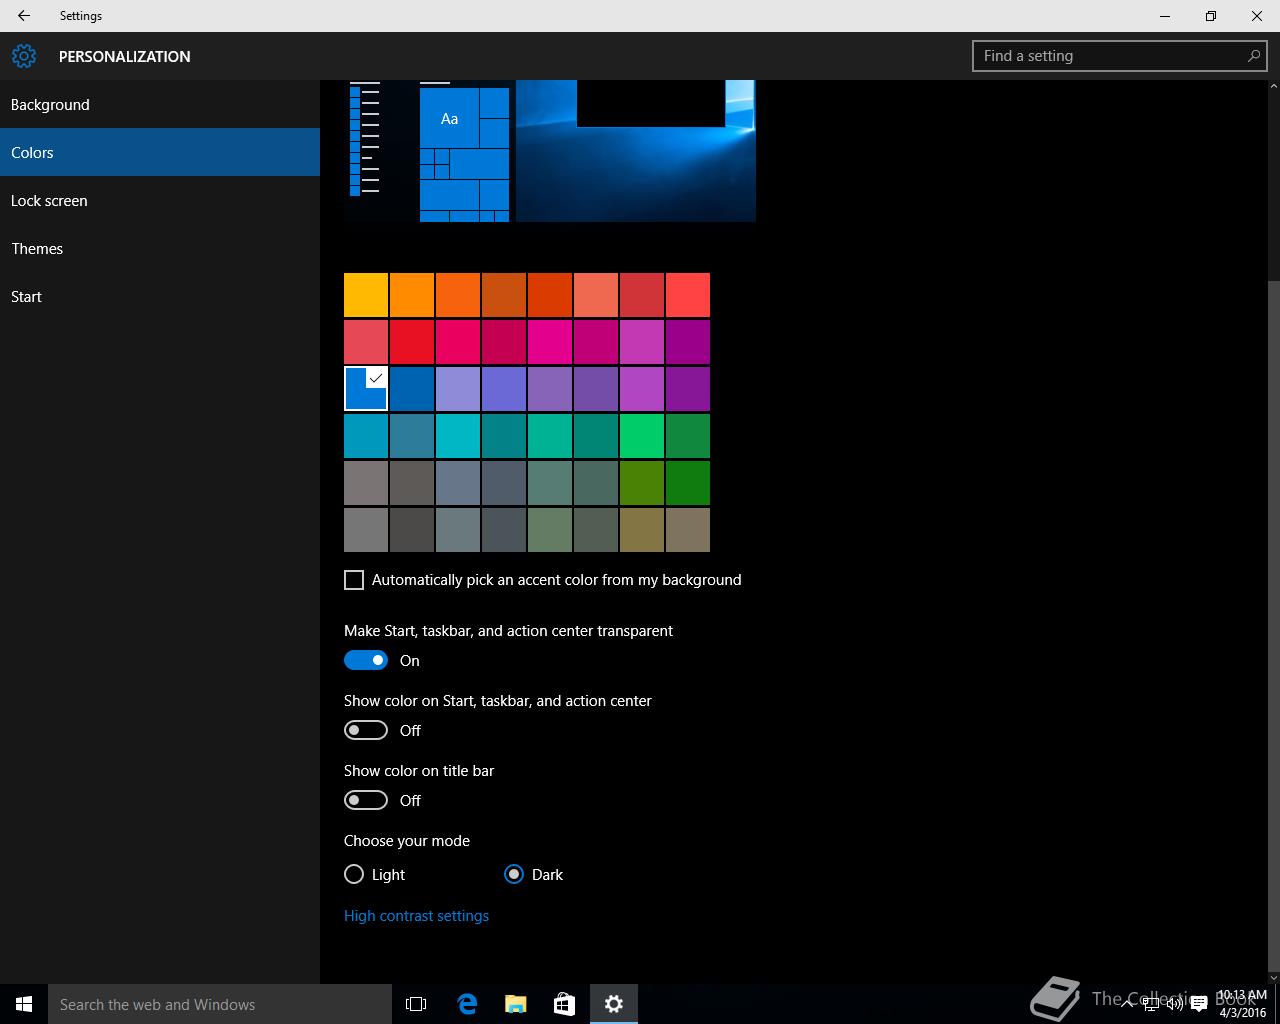Pick the bright green swatch in teal row
This screenshot has height=1024, width=1280.
[642, 436]
